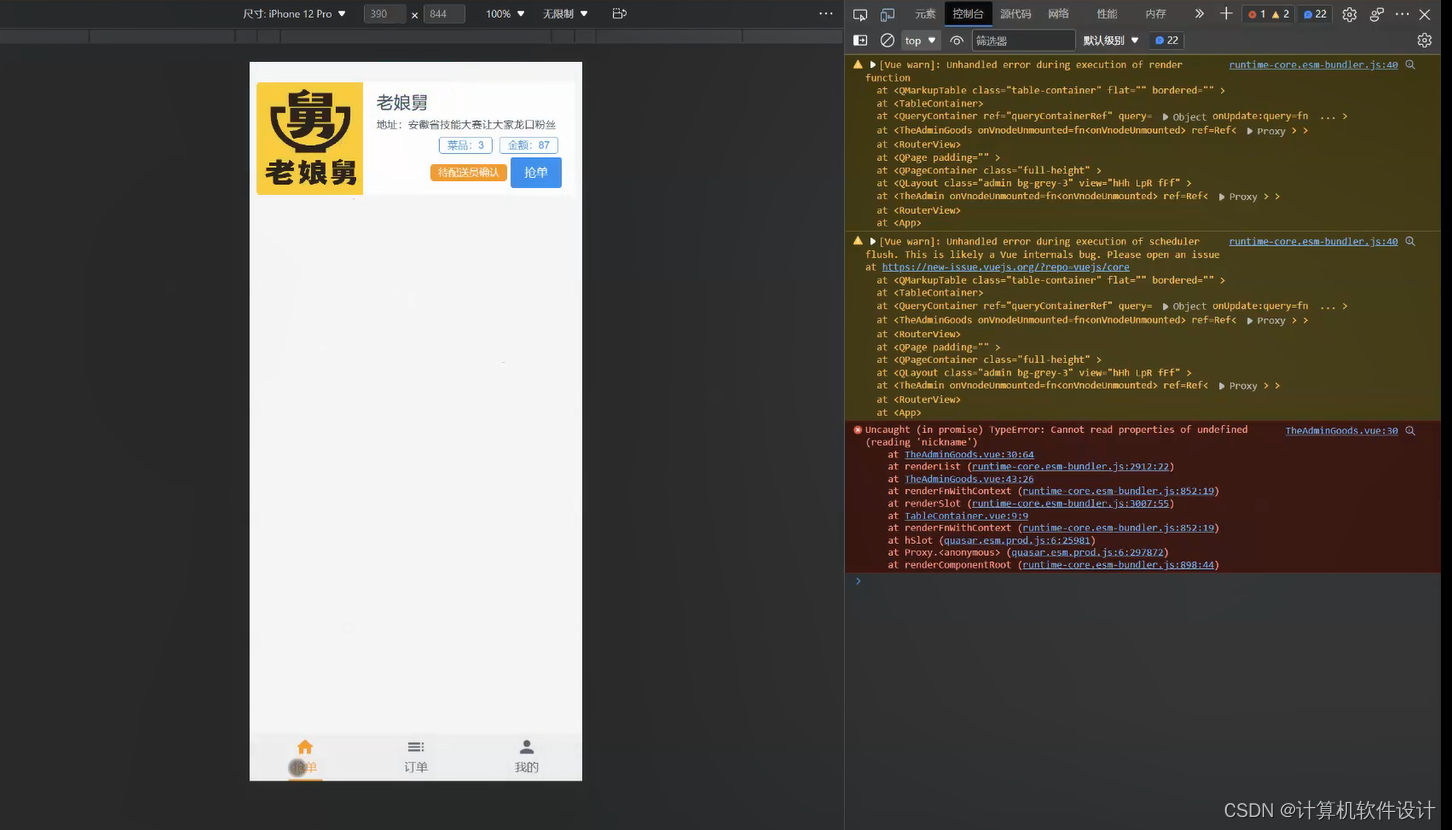Switch to the 网络 network tab

point(1058,14)
